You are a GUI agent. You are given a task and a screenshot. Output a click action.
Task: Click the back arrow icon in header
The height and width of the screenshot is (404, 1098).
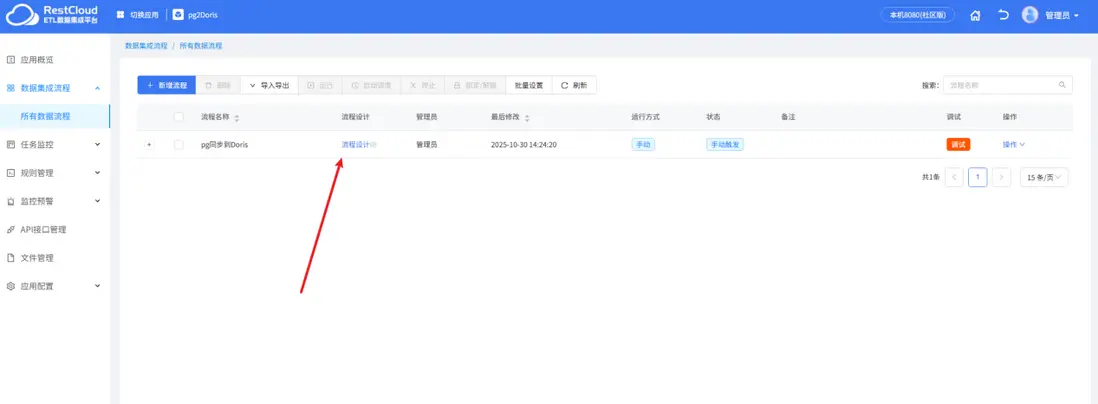1003,15
